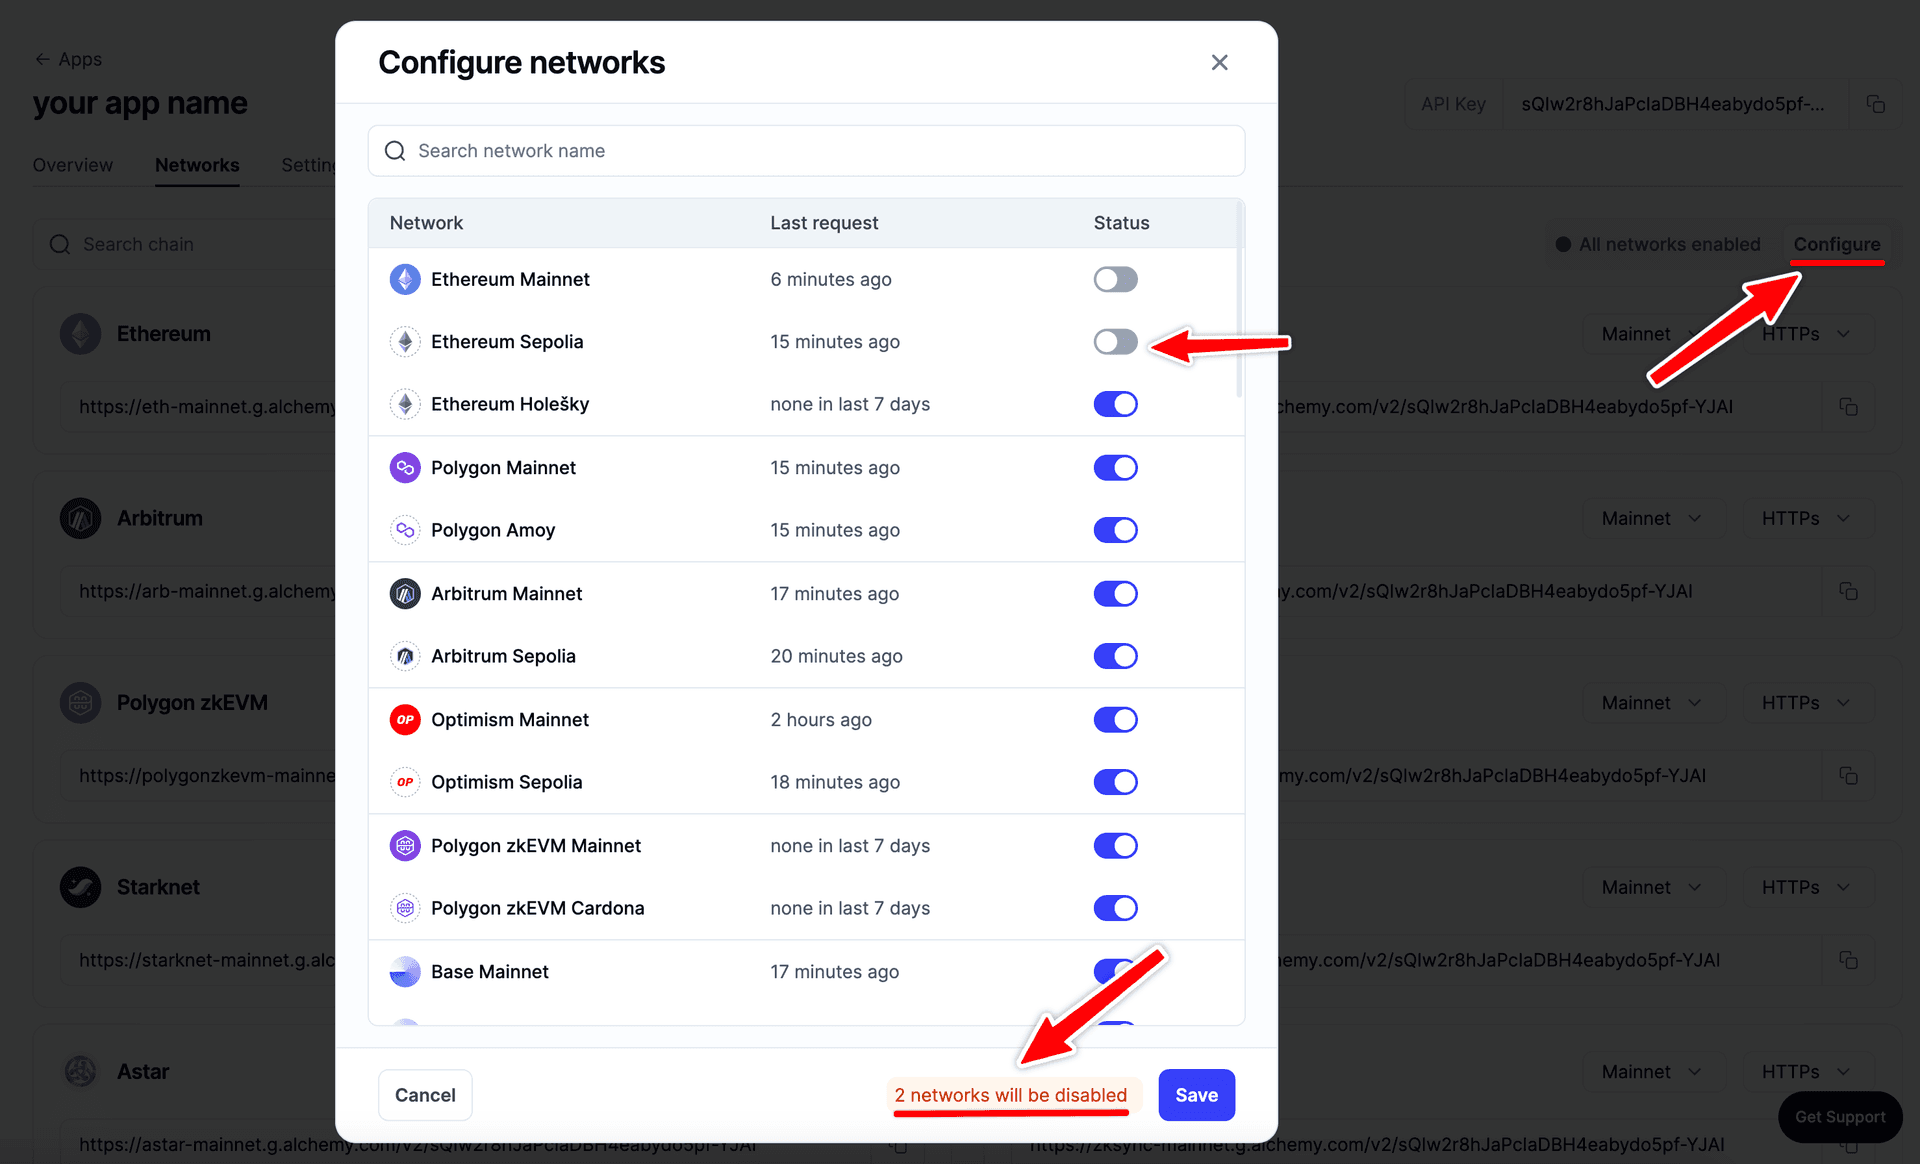Go back to Apps
The width and height of the screenshot is (1920, 1164).
[68, 59]
